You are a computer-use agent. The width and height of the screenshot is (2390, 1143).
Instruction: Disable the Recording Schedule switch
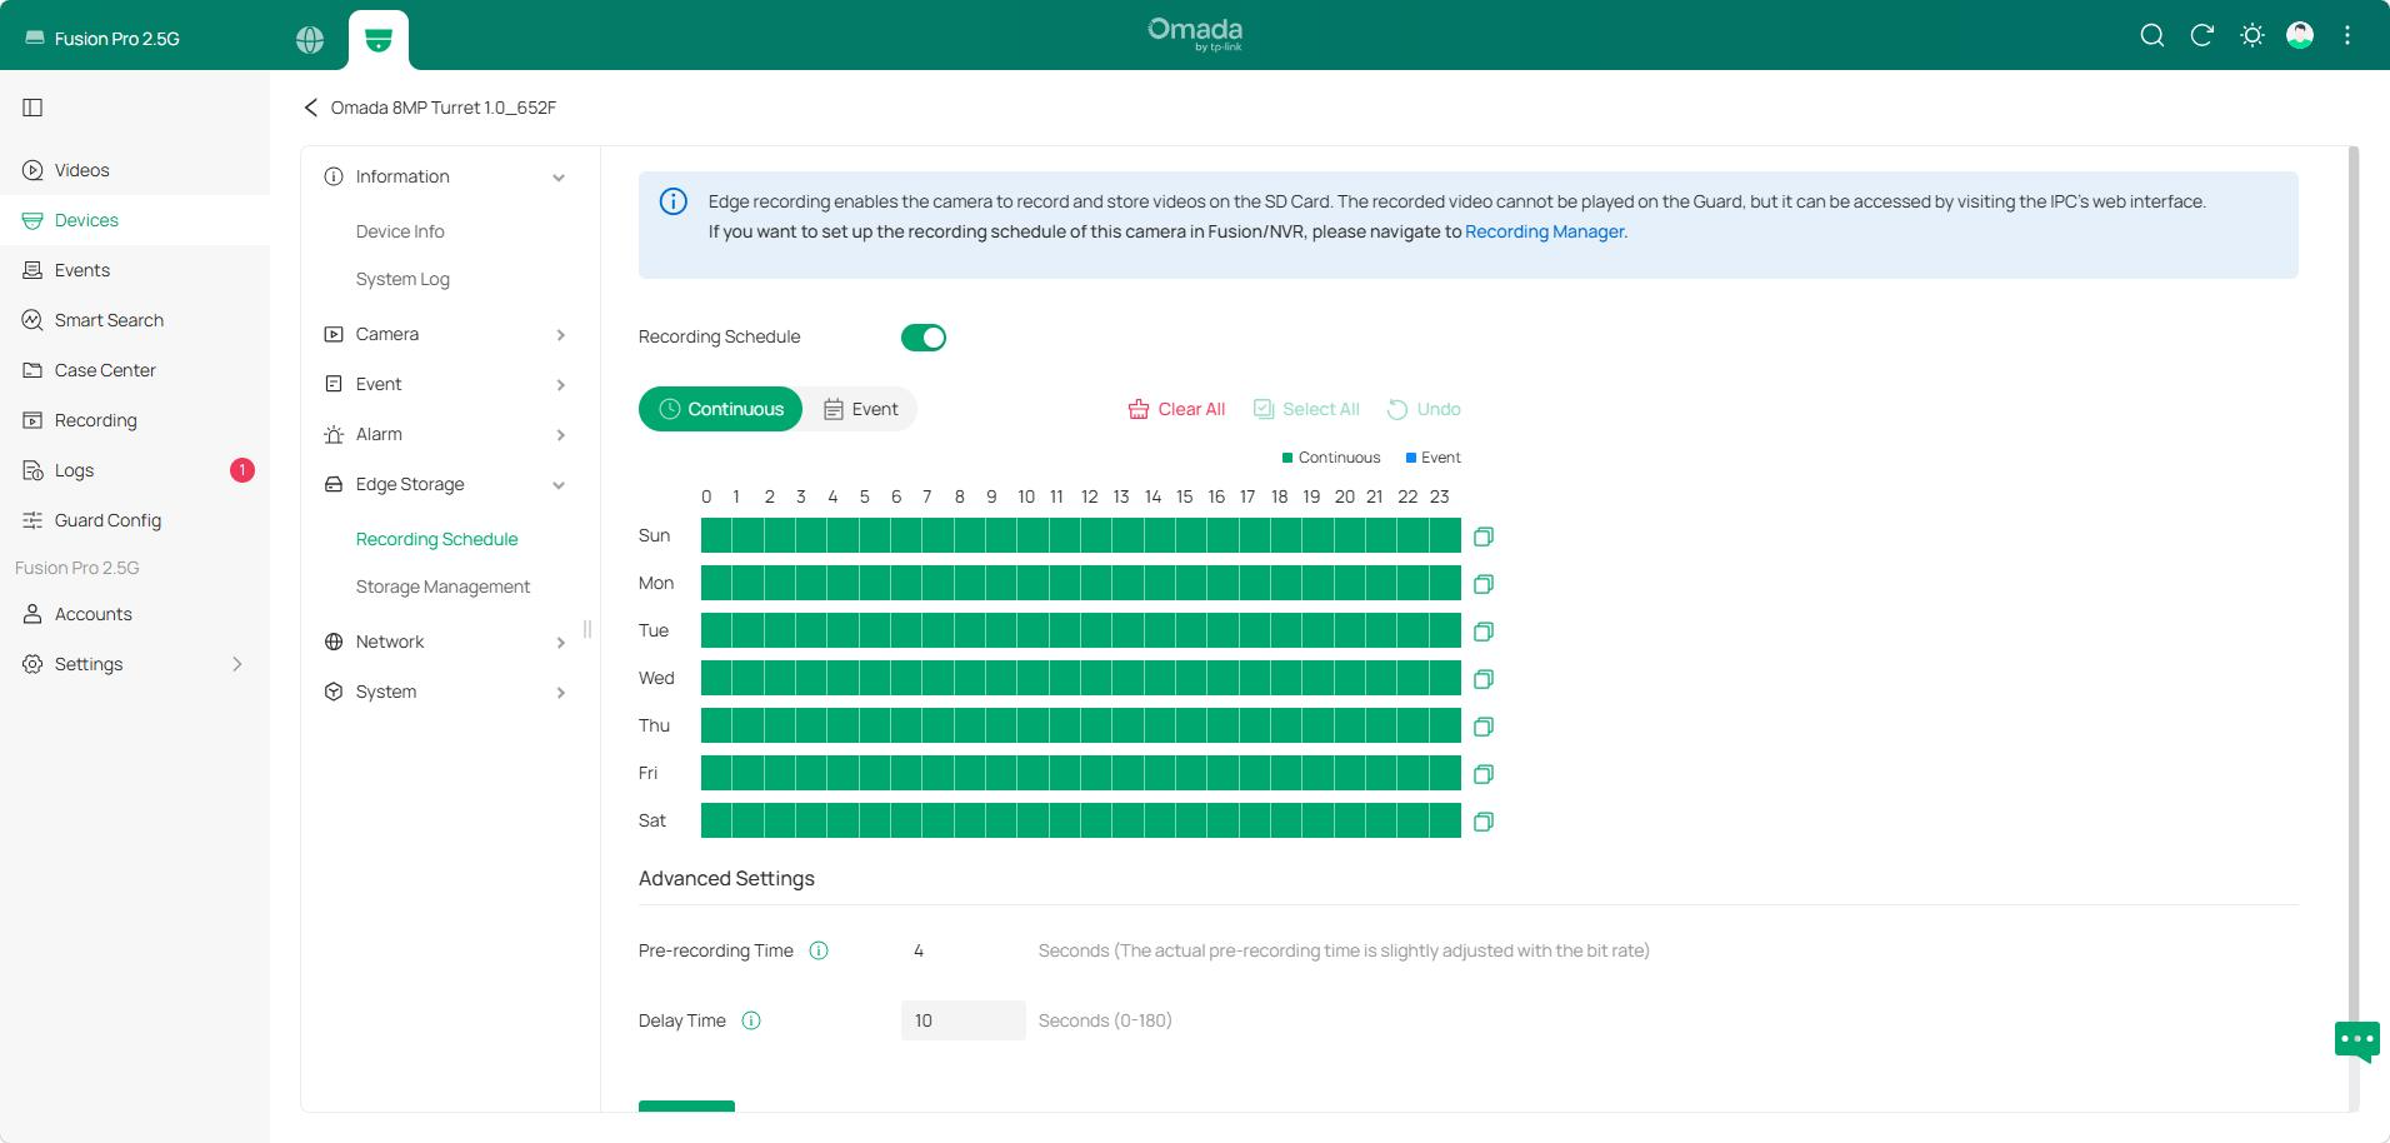[x=923, y=337]
